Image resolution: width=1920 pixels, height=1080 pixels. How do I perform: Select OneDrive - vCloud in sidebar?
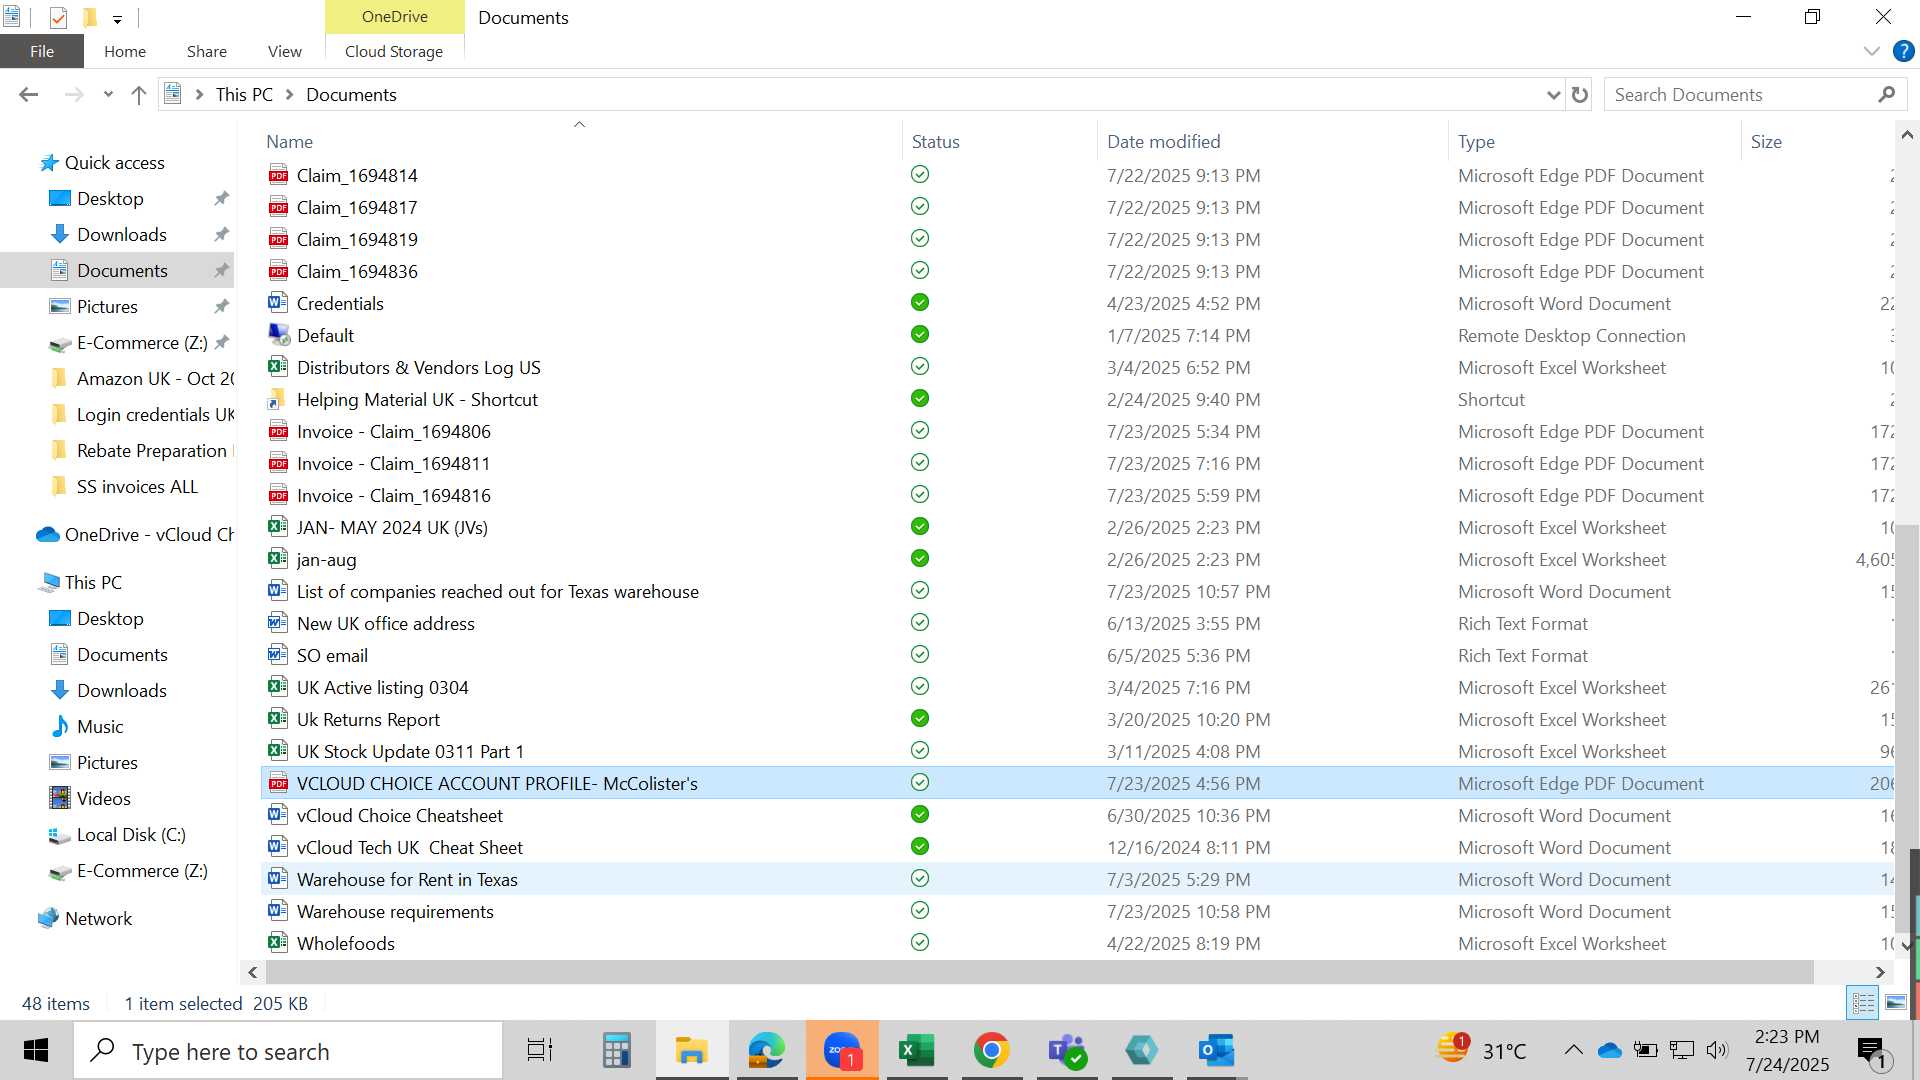(149, 535)
